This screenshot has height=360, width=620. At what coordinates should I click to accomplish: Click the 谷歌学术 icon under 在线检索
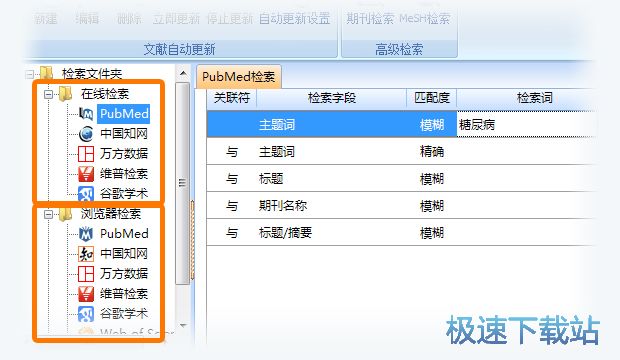tap(86, 193)
